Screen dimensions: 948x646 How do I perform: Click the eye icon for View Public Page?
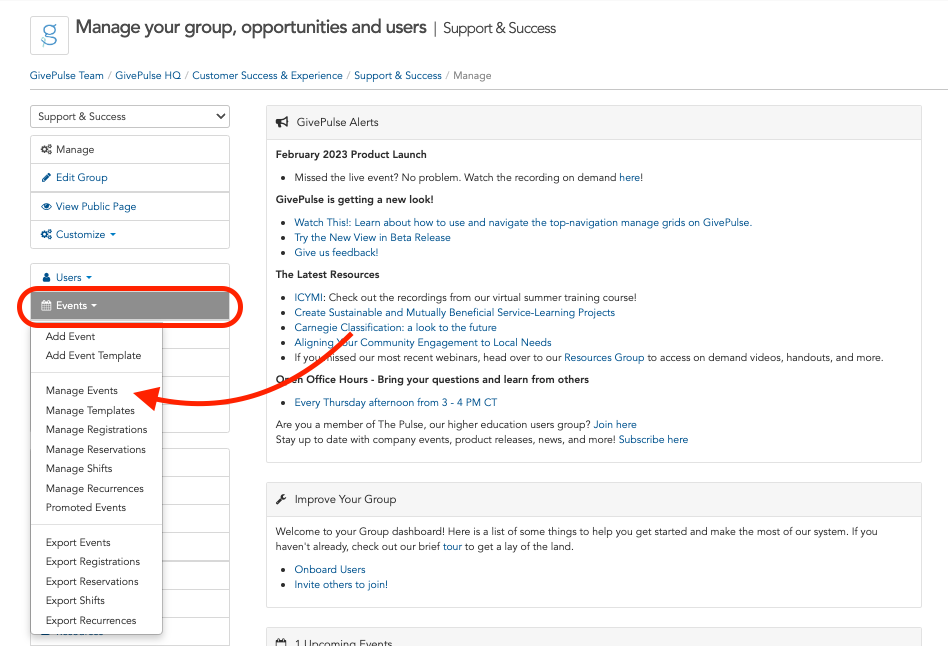[46, 206]
